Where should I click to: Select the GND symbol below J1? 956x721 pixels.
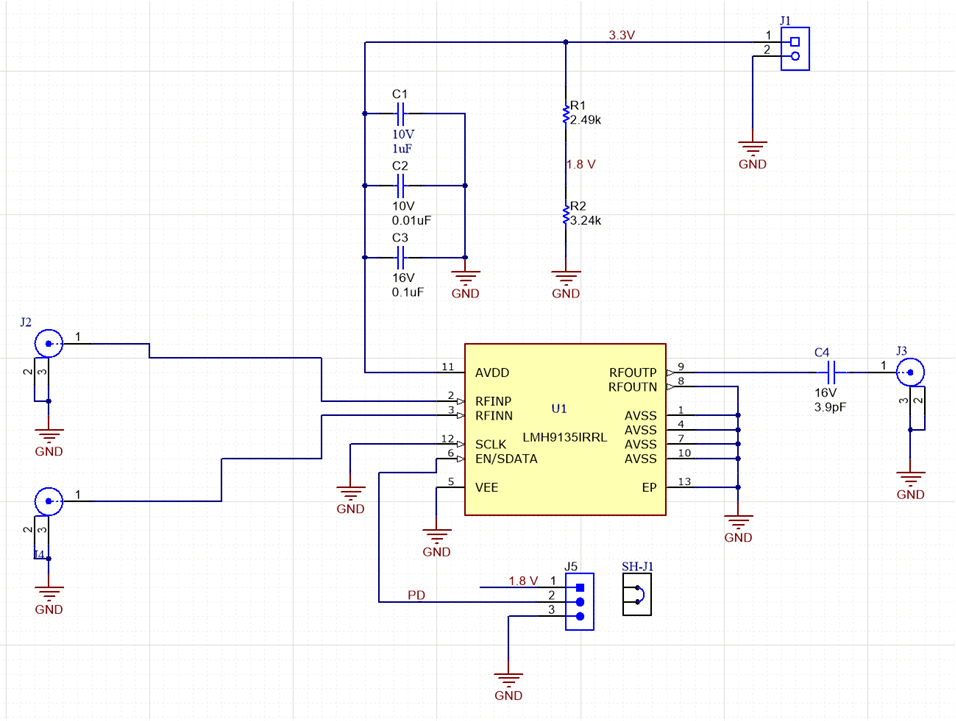(x=752, y=146)
